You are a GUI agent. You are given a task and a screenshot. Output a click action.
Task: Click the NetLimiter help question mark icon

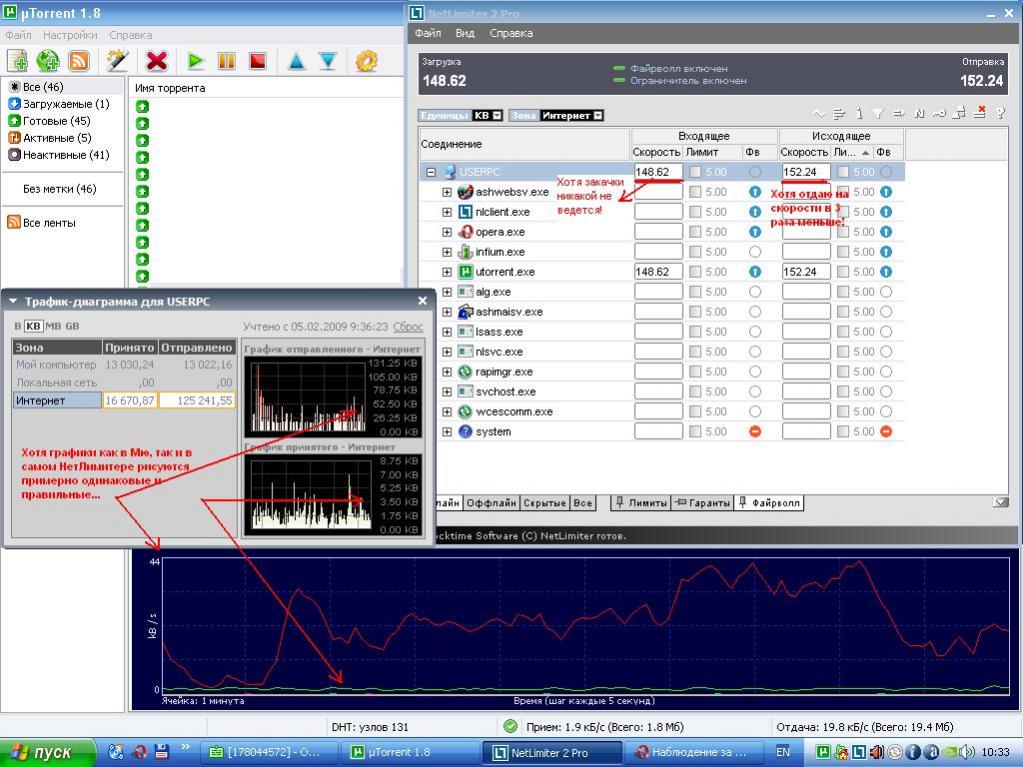coord(1000,114)
